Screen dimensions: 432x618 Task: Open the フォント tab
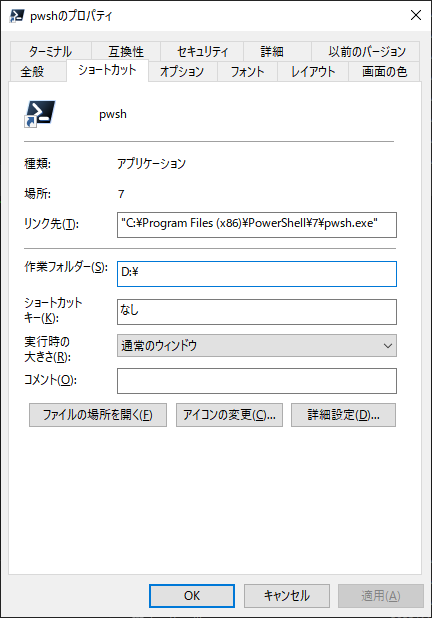click(x=247, y=71)
